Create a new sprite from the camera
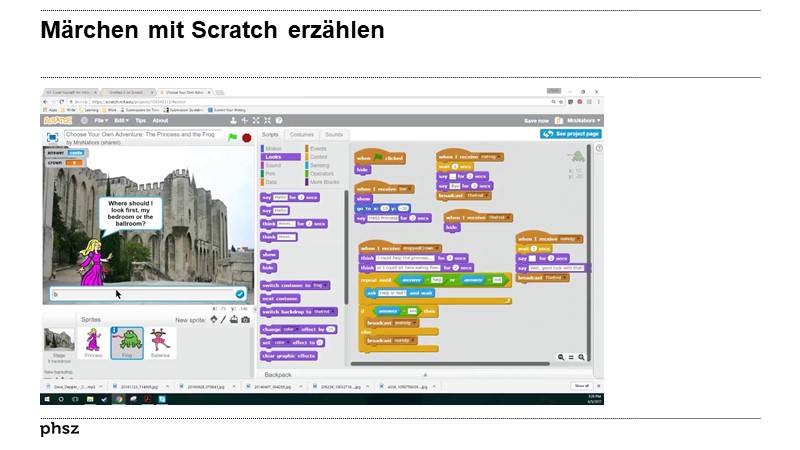The image size is (800, 450). tap(245, 319)
